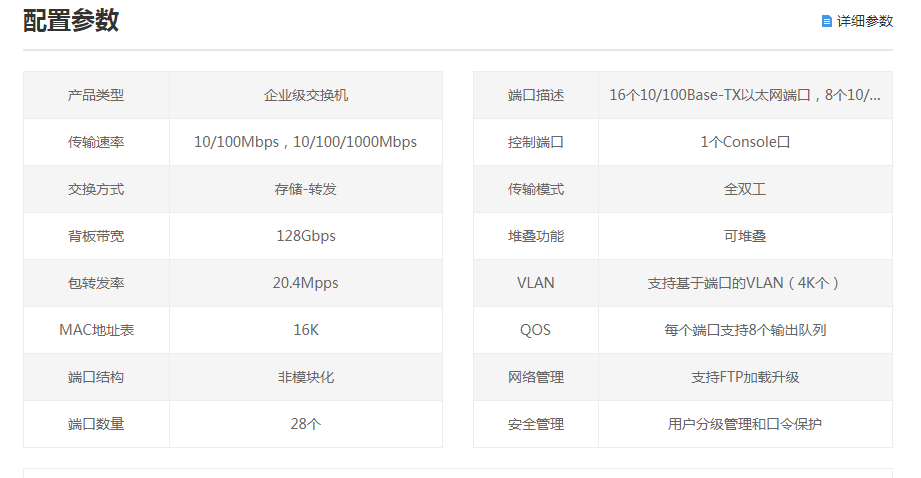921x478 pixels.
Task: Select the 128Gbps backplane bandwidth value
Action: [x=306, y=236]
